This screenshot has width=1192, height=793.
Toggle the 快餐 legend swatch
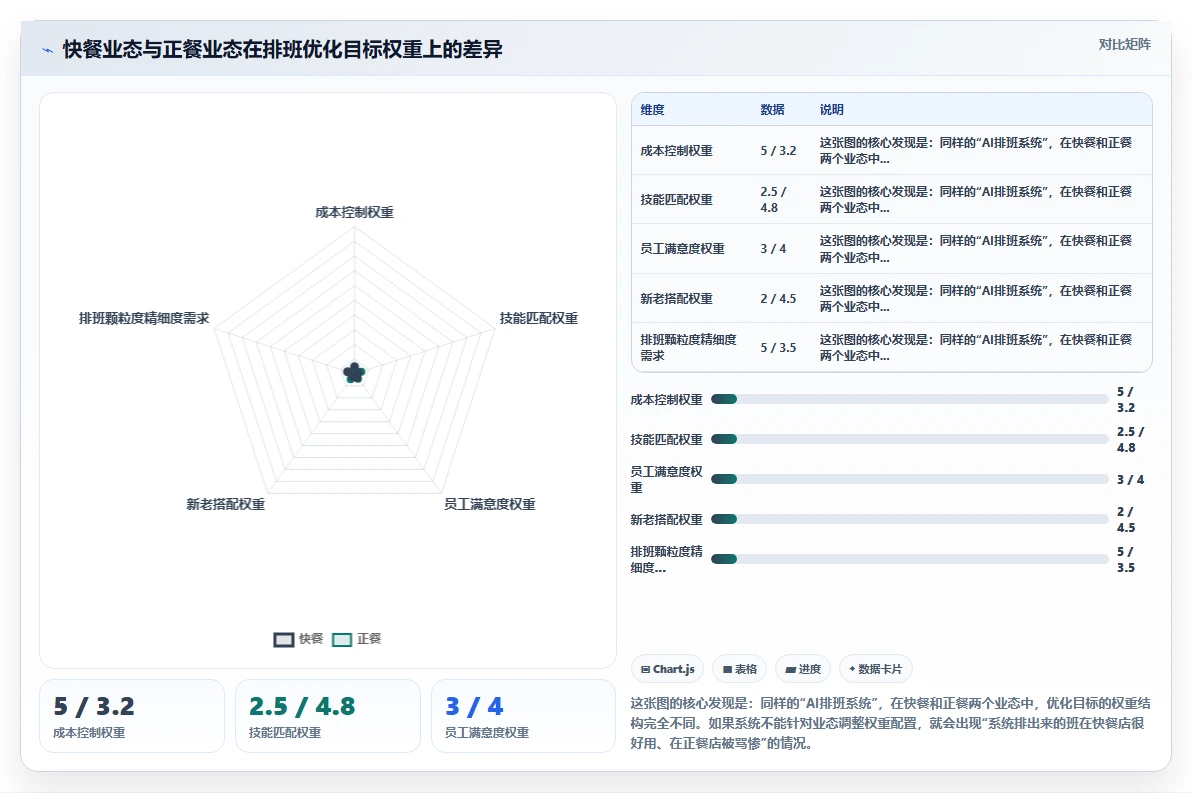(x=284, y=639)
